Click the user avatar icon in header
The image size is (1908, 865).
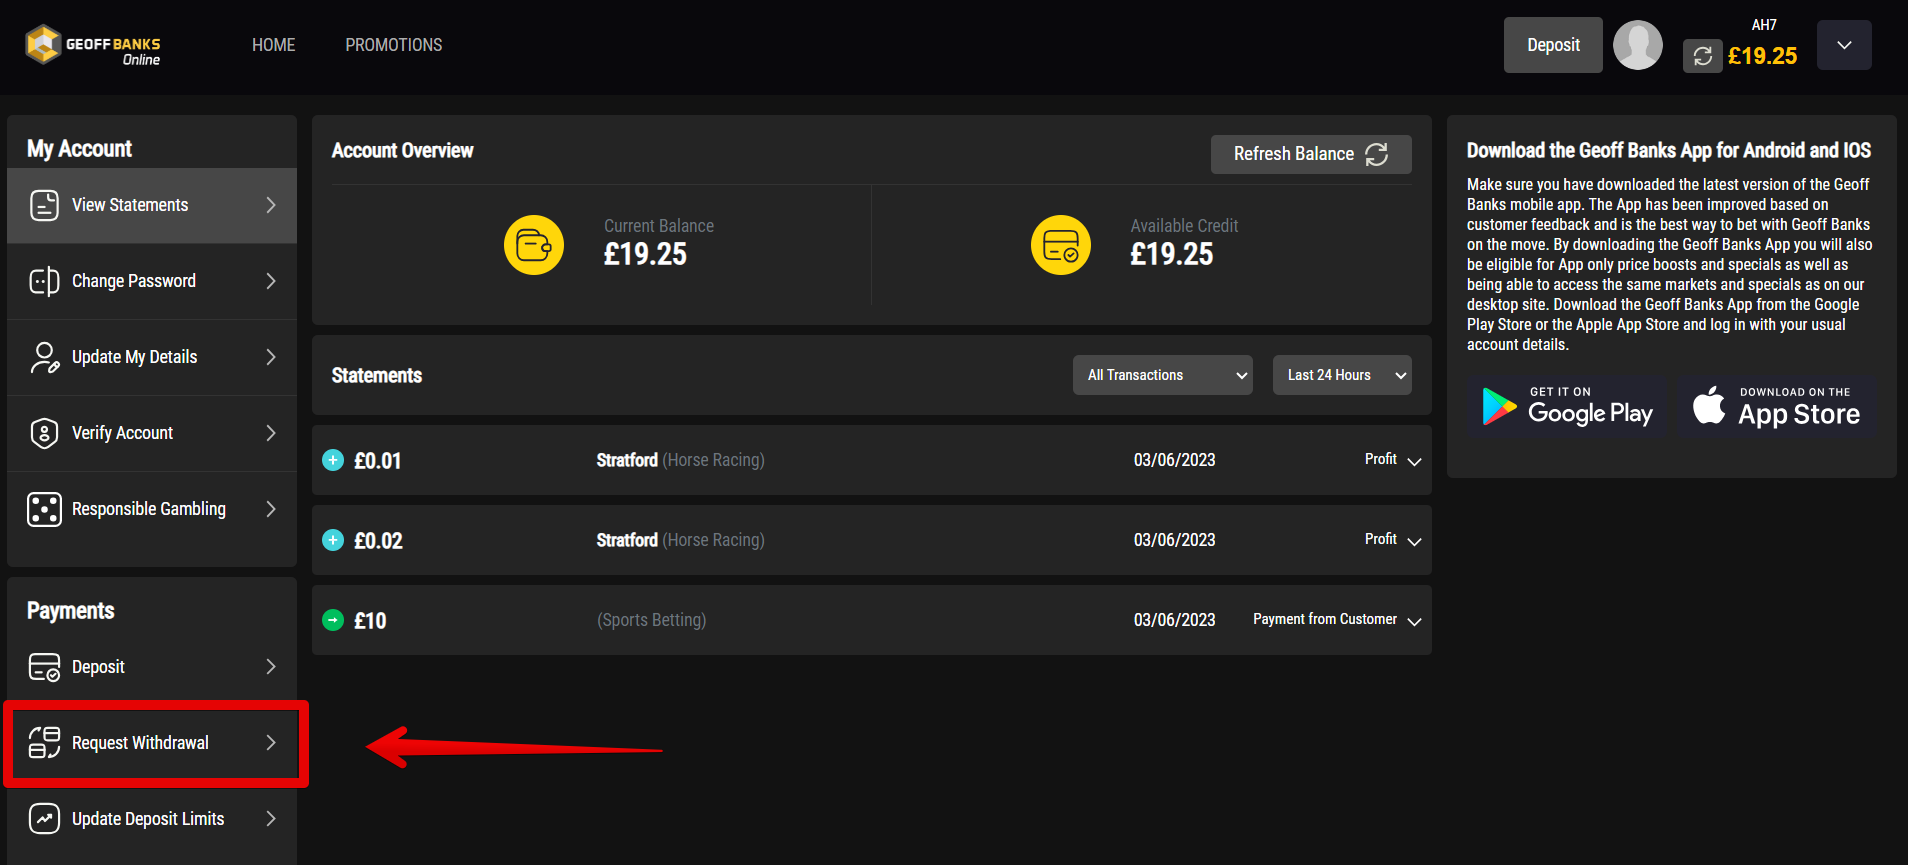click(x=1638, y=45)
